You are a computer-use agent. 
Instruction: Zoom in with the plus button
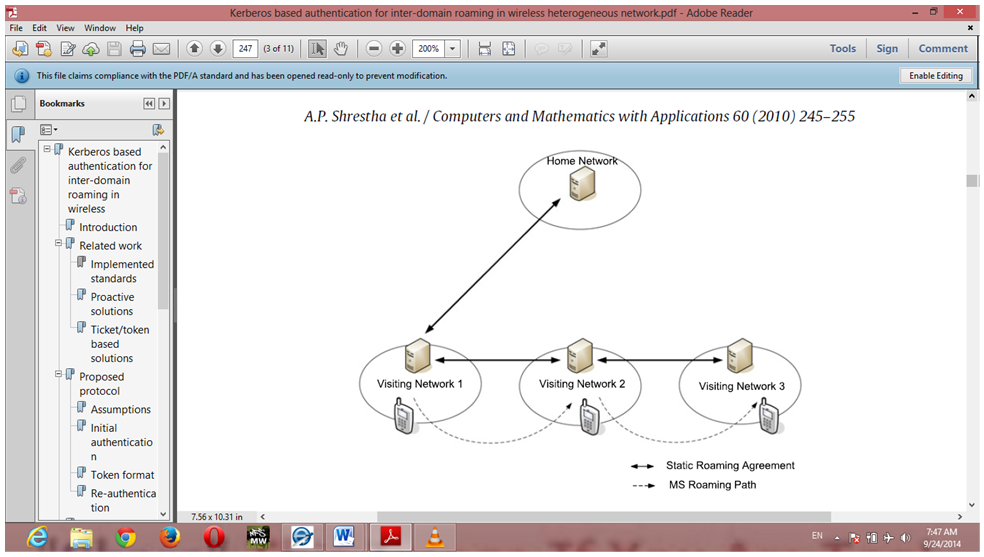click(x=397, y=49)
